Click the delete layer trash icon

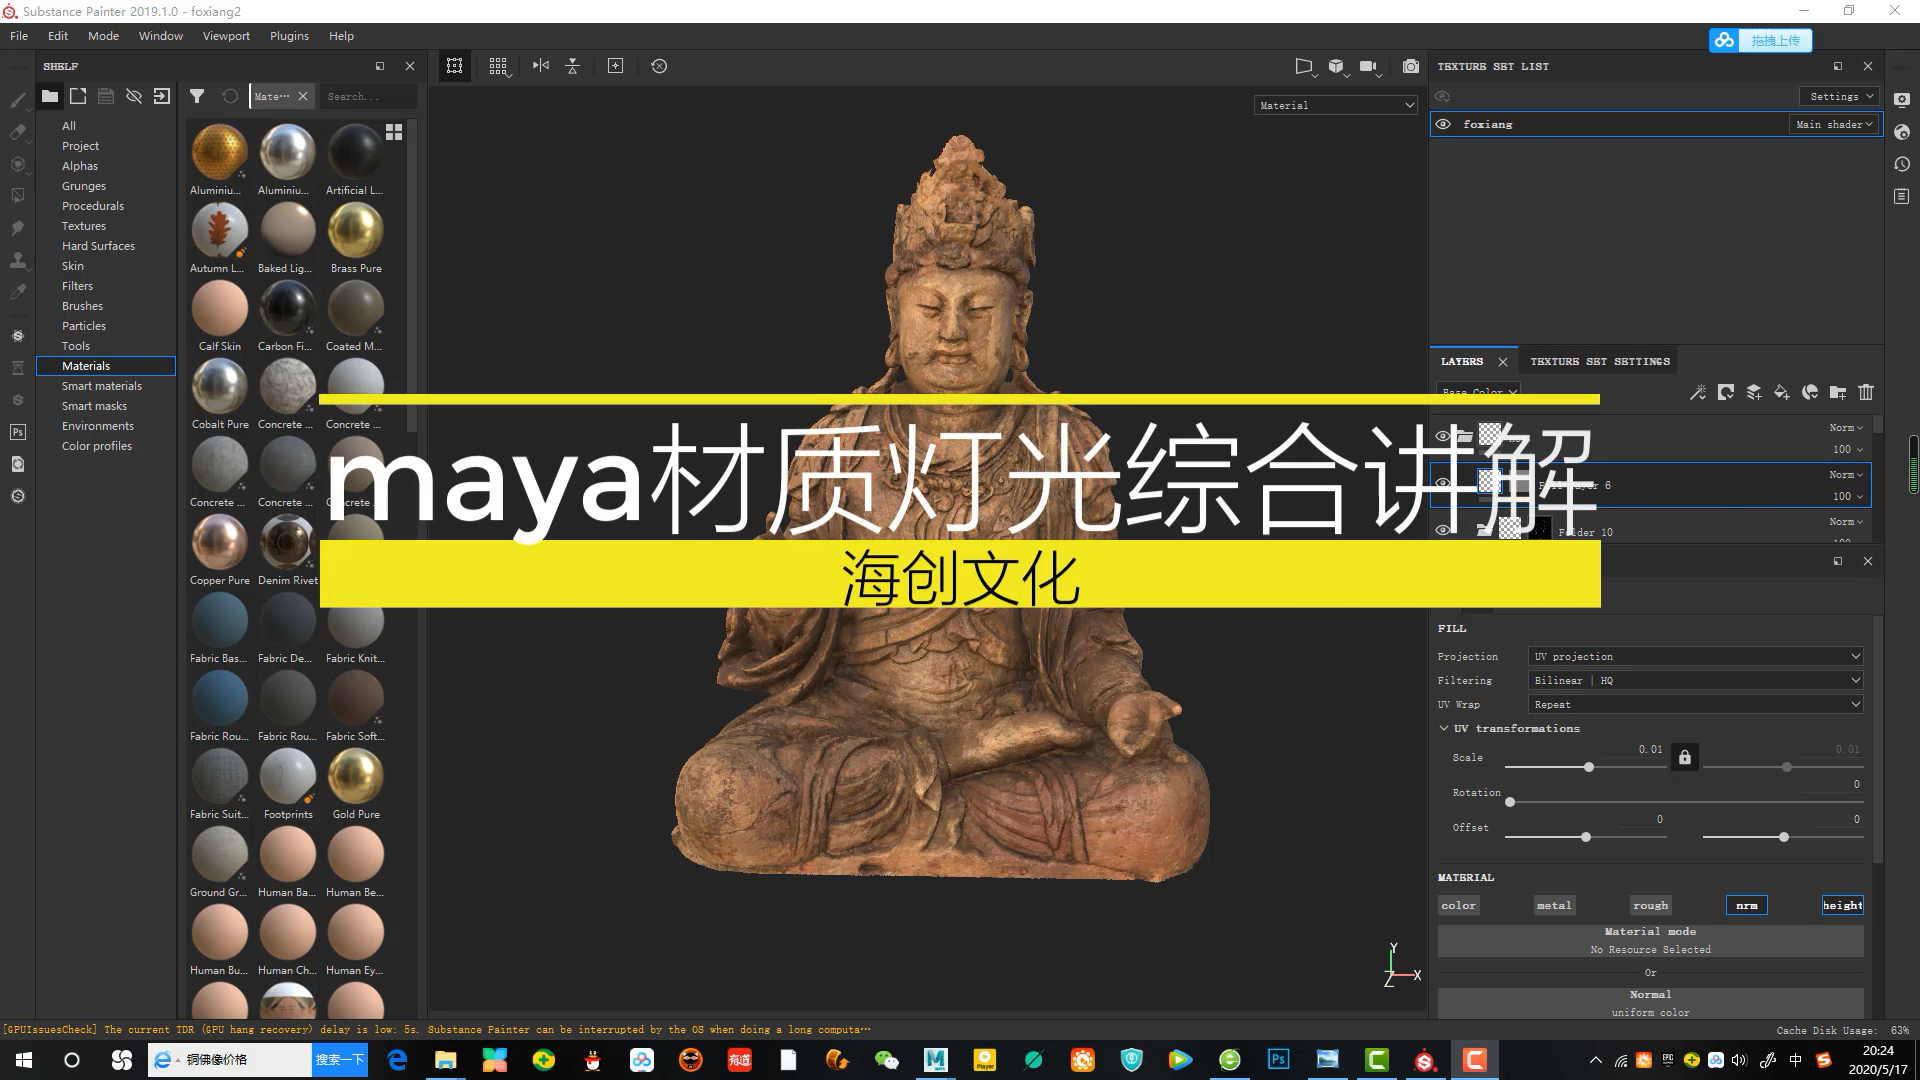pyautogui.click(x=1865, y=393)
